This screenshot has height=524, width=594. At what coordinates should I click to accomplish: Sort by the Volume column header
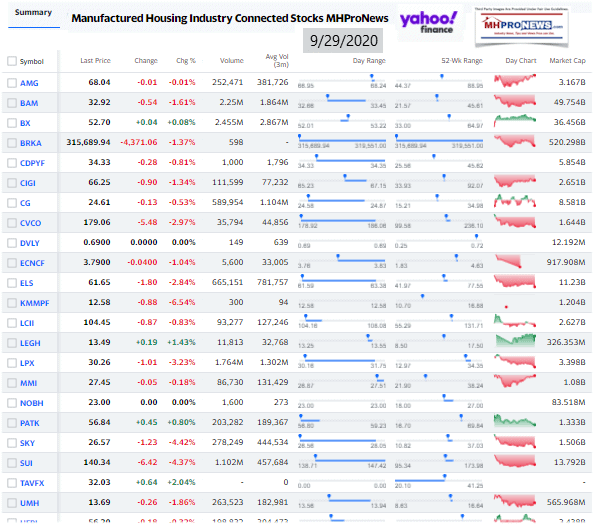tap(231, 61)
